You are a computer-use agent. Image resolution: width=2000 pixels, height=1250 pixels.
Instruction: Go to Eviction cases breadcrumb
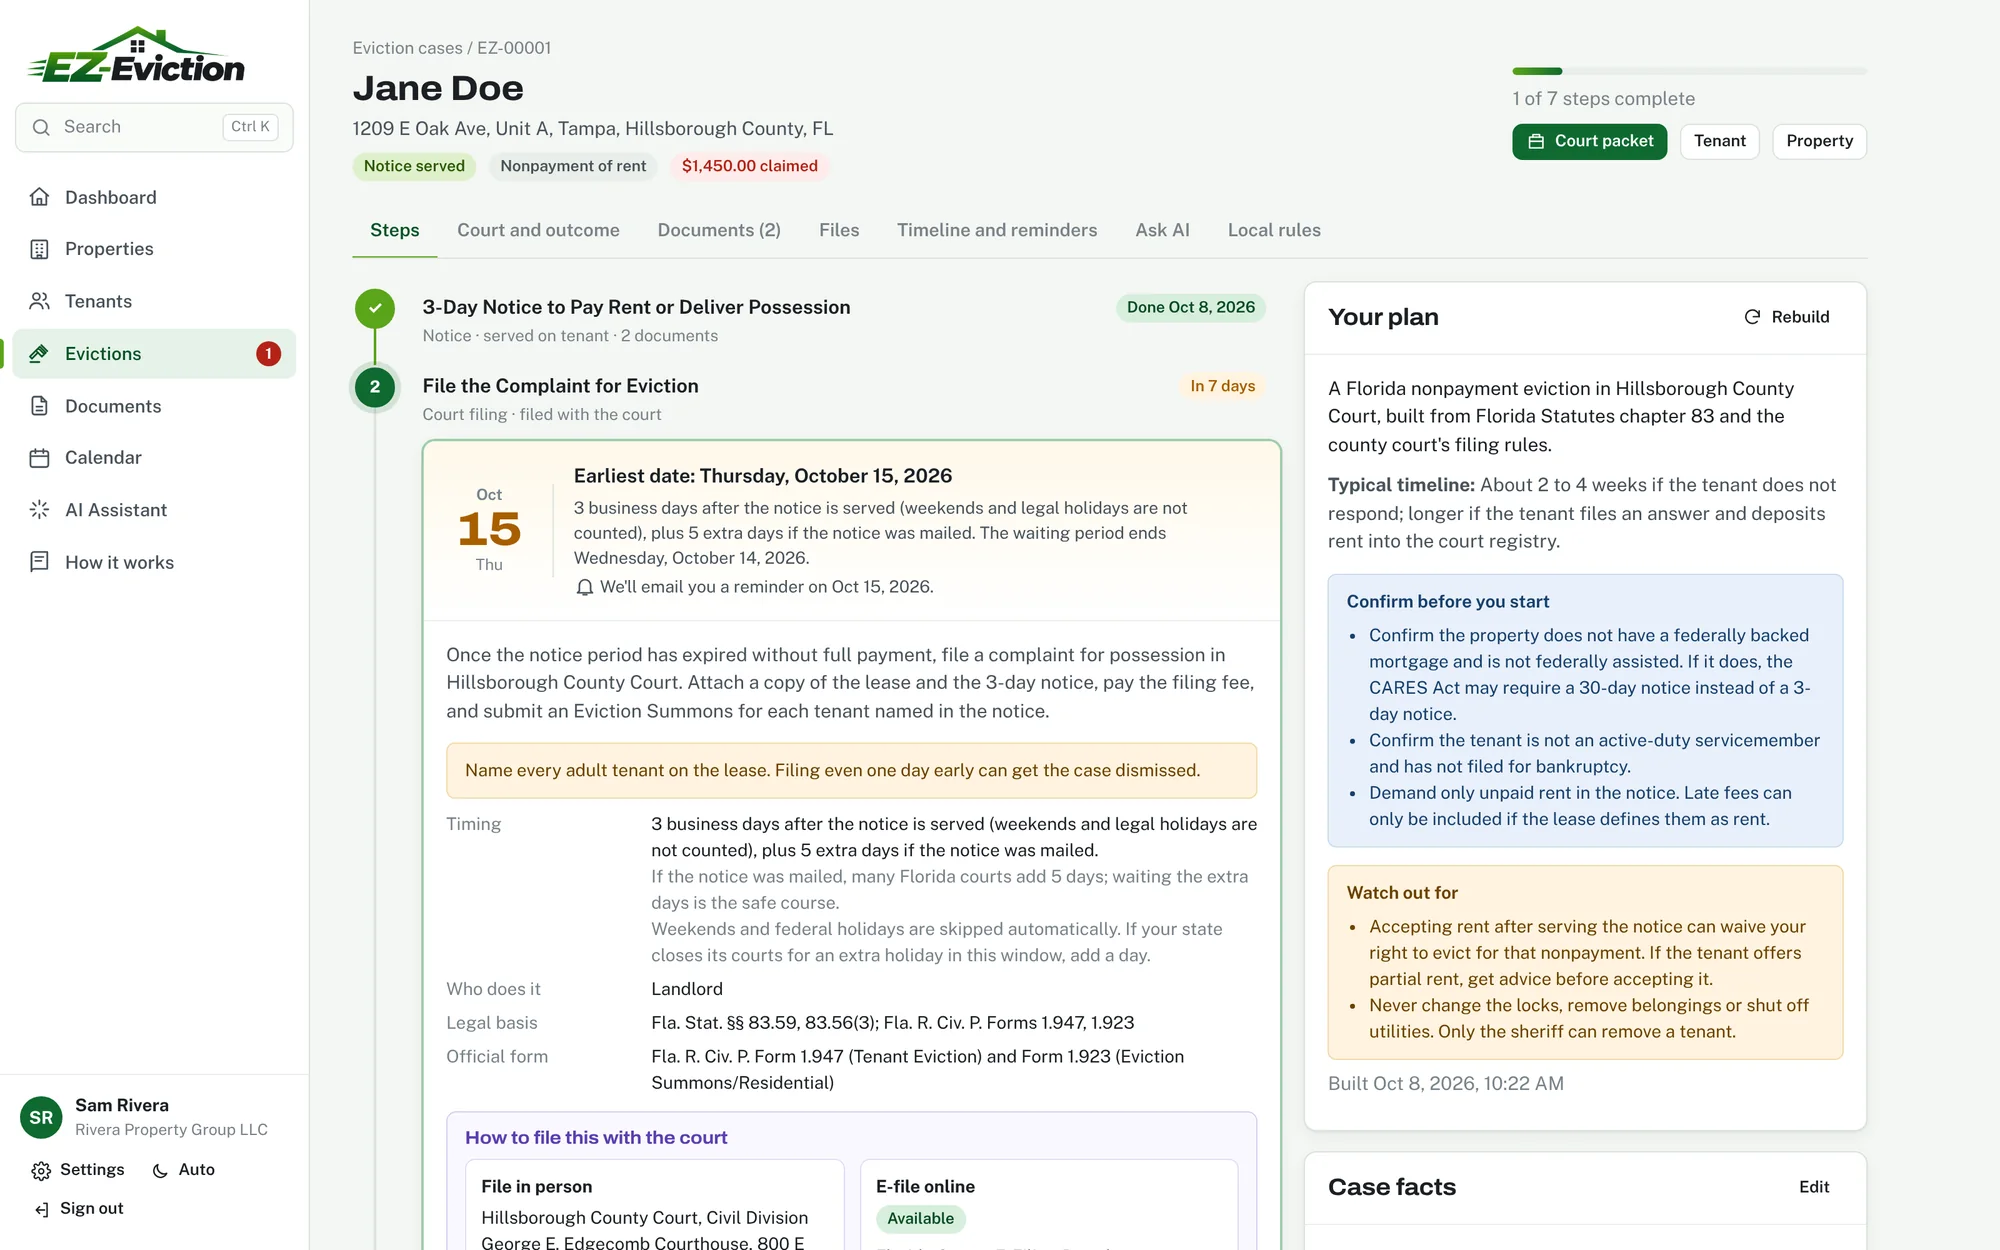[x=407, y=48]
